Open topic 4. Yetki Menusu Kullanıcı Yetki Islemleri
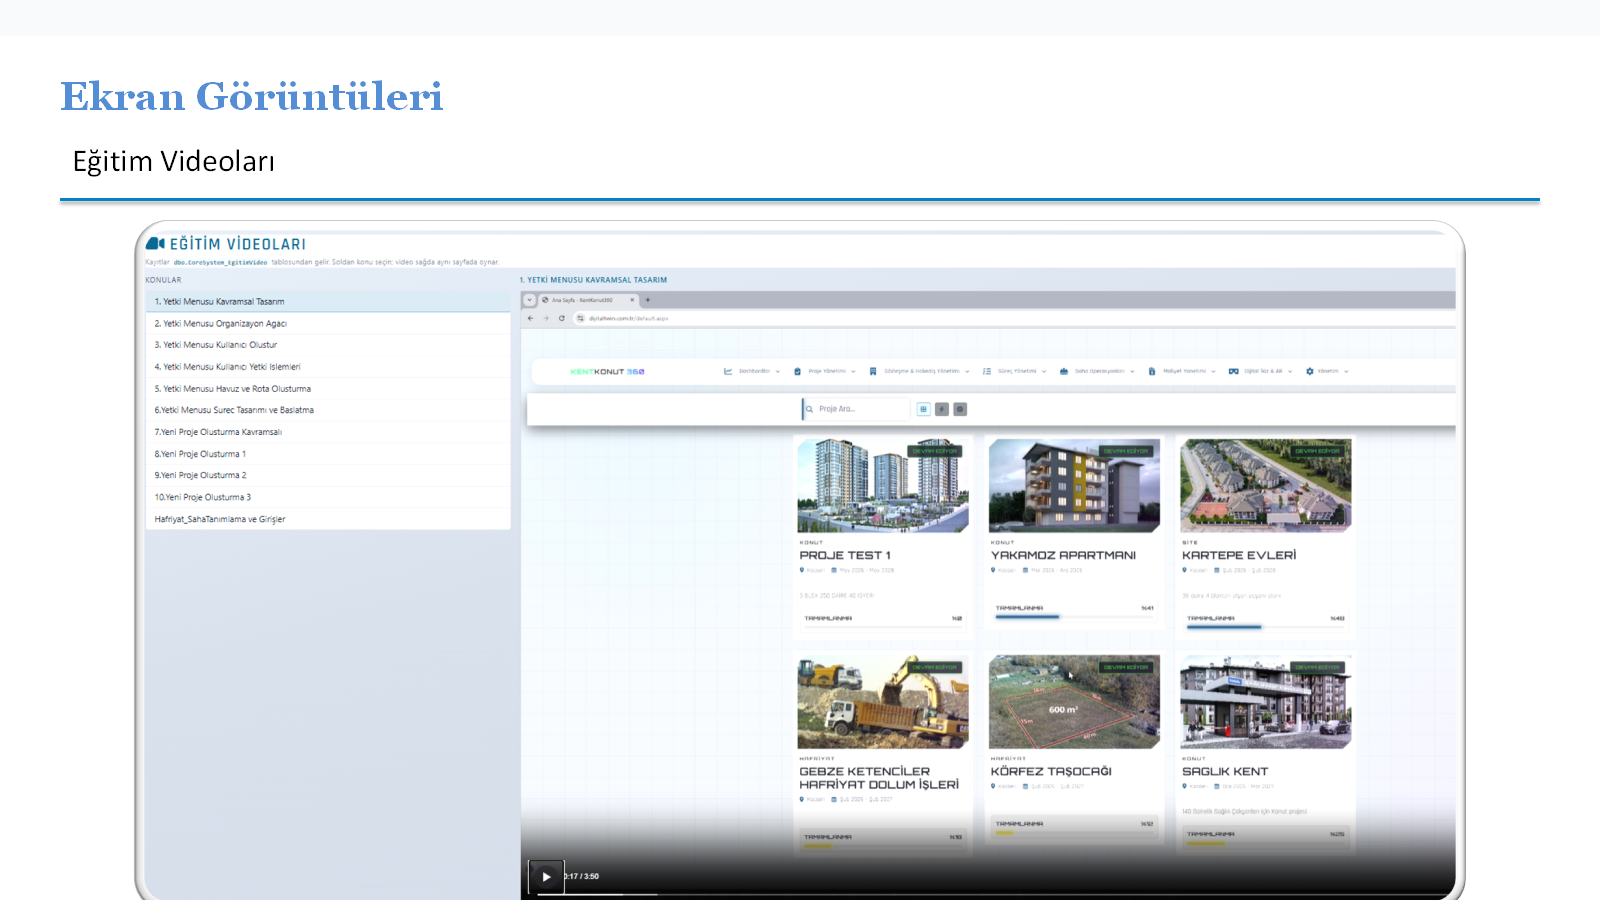 [x=328, y=367]
